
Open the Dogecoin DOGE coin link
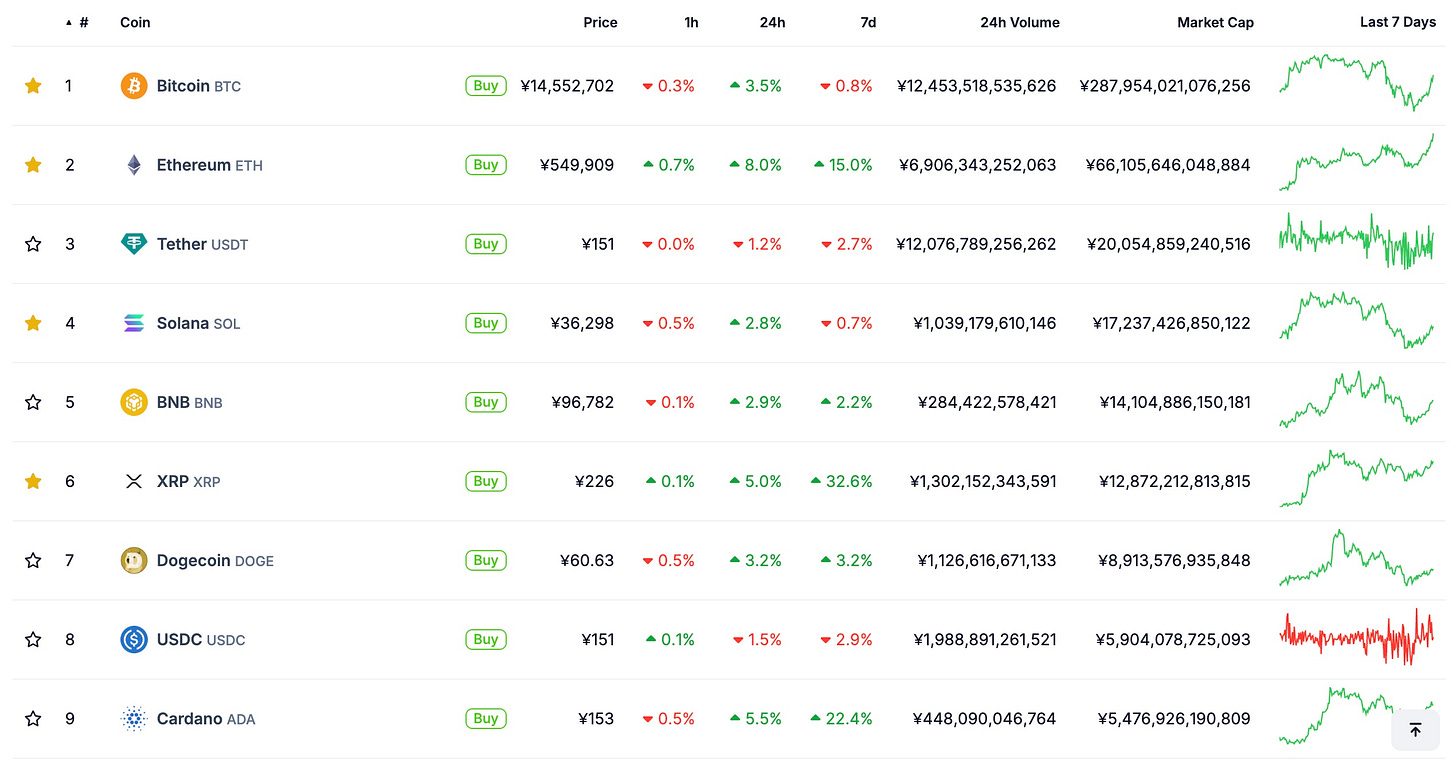[215, 560]
